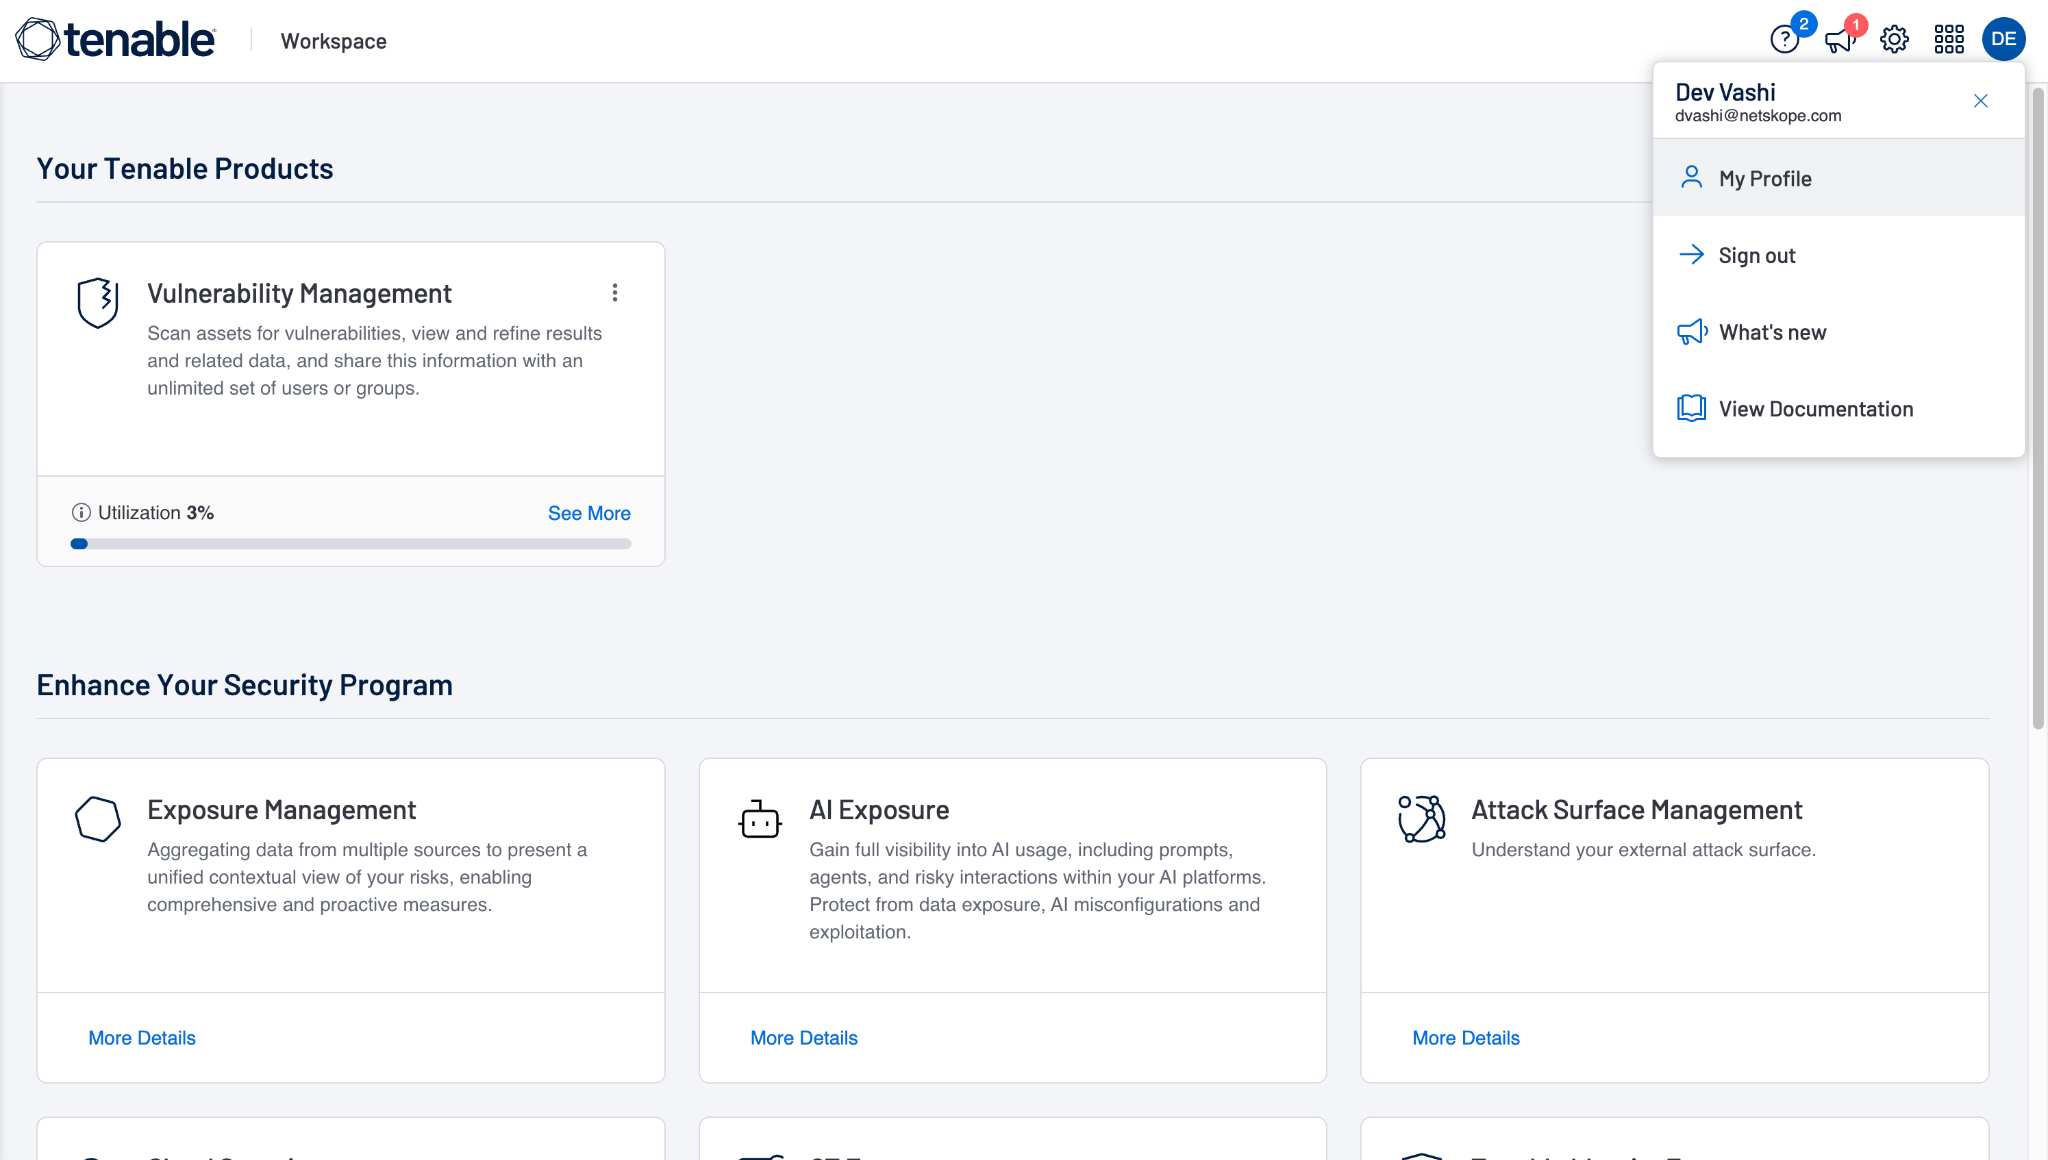2048x1160 pixels.
Task: Click the Vulnerability Management shield icon
Action: (x=98, y=303)
